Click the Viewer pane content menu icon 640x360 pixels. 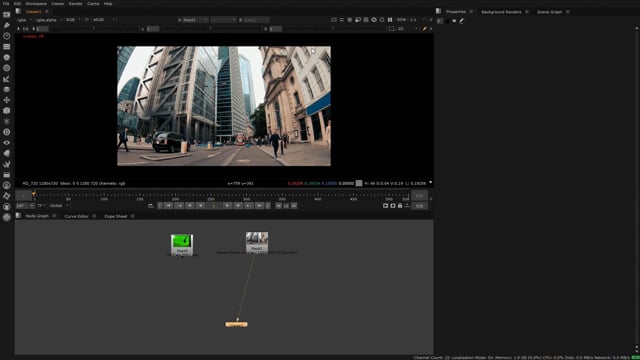18,11
